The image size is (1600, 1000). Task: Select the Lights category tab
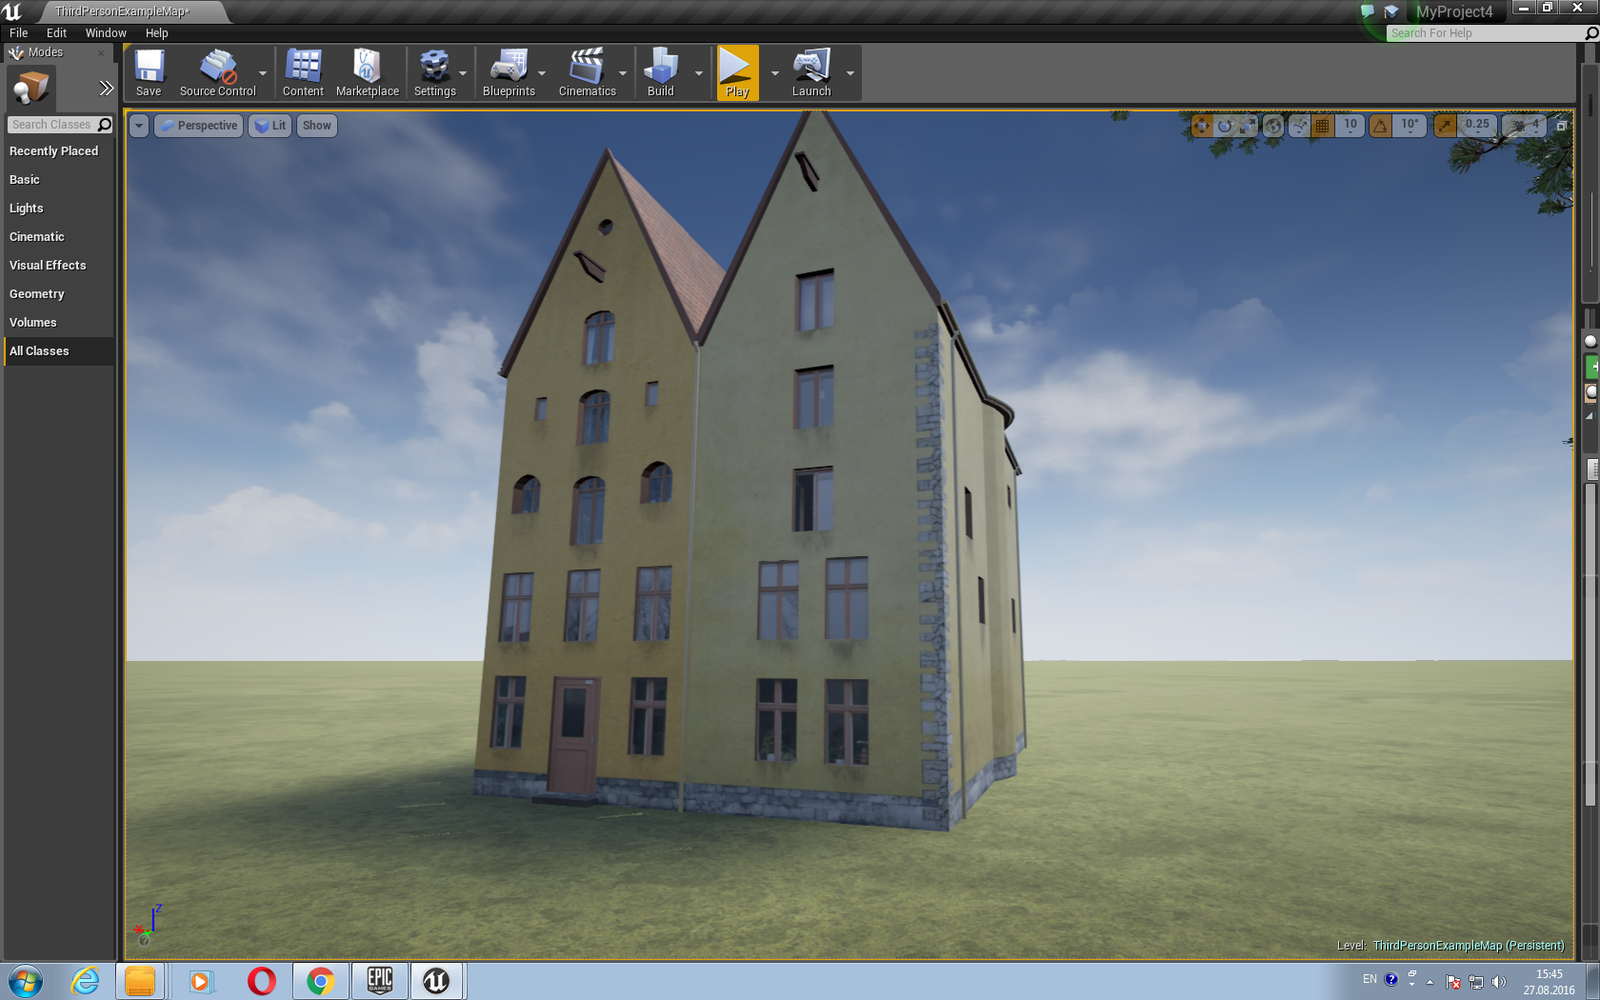27,208
